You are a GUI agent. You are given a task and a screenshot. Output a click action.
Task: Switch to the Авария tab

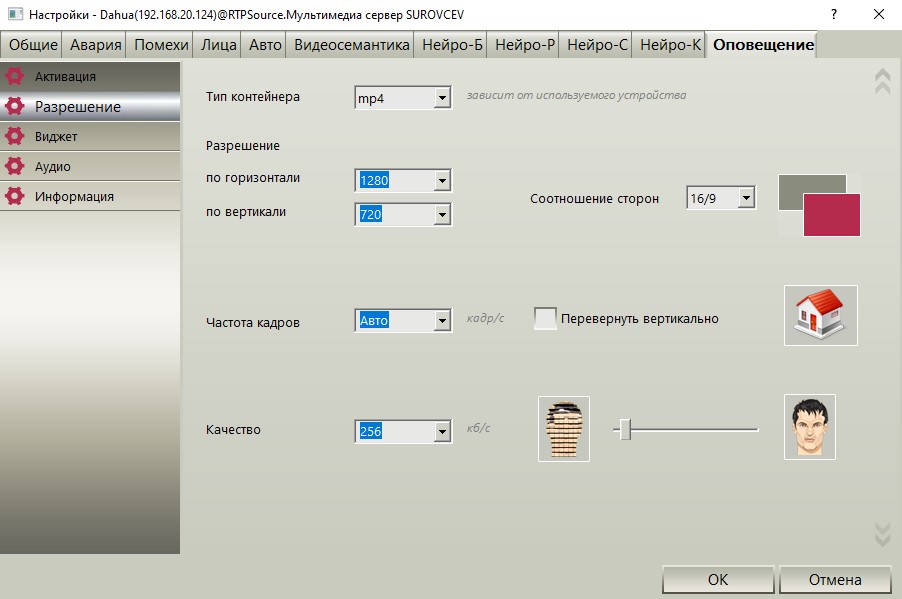(95, 45)
